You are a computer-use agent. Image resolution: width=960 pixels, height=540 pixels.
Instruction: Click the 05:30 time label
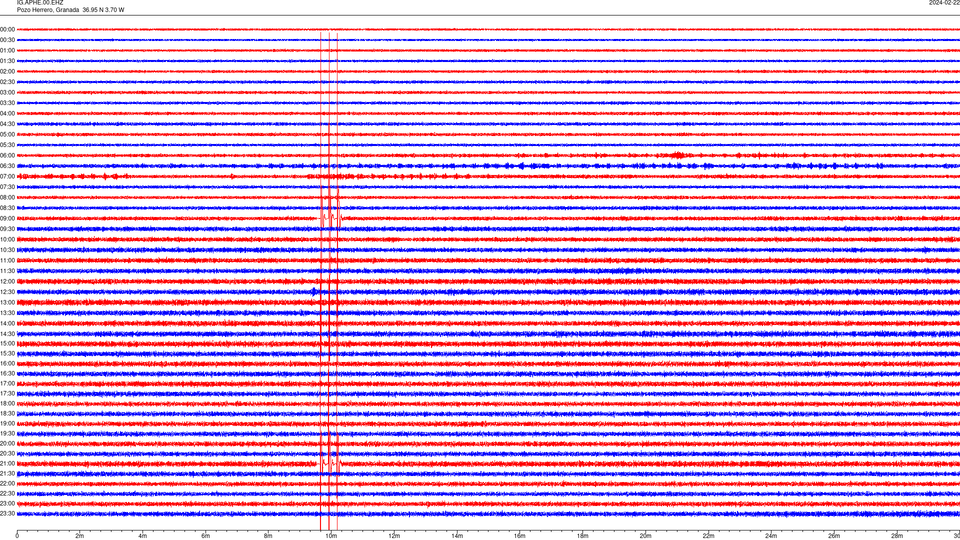pyautogui.click(x=7, y=144)
